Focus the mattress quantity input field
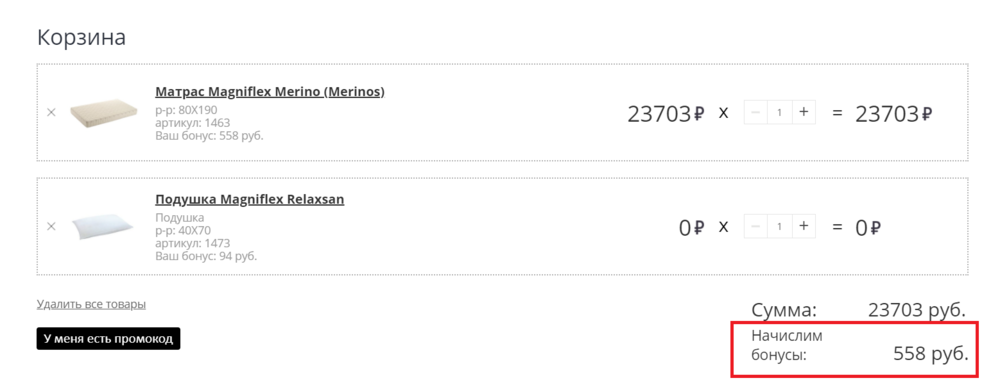This screenshot has height=385, width=1000. (x=780, y=112)
